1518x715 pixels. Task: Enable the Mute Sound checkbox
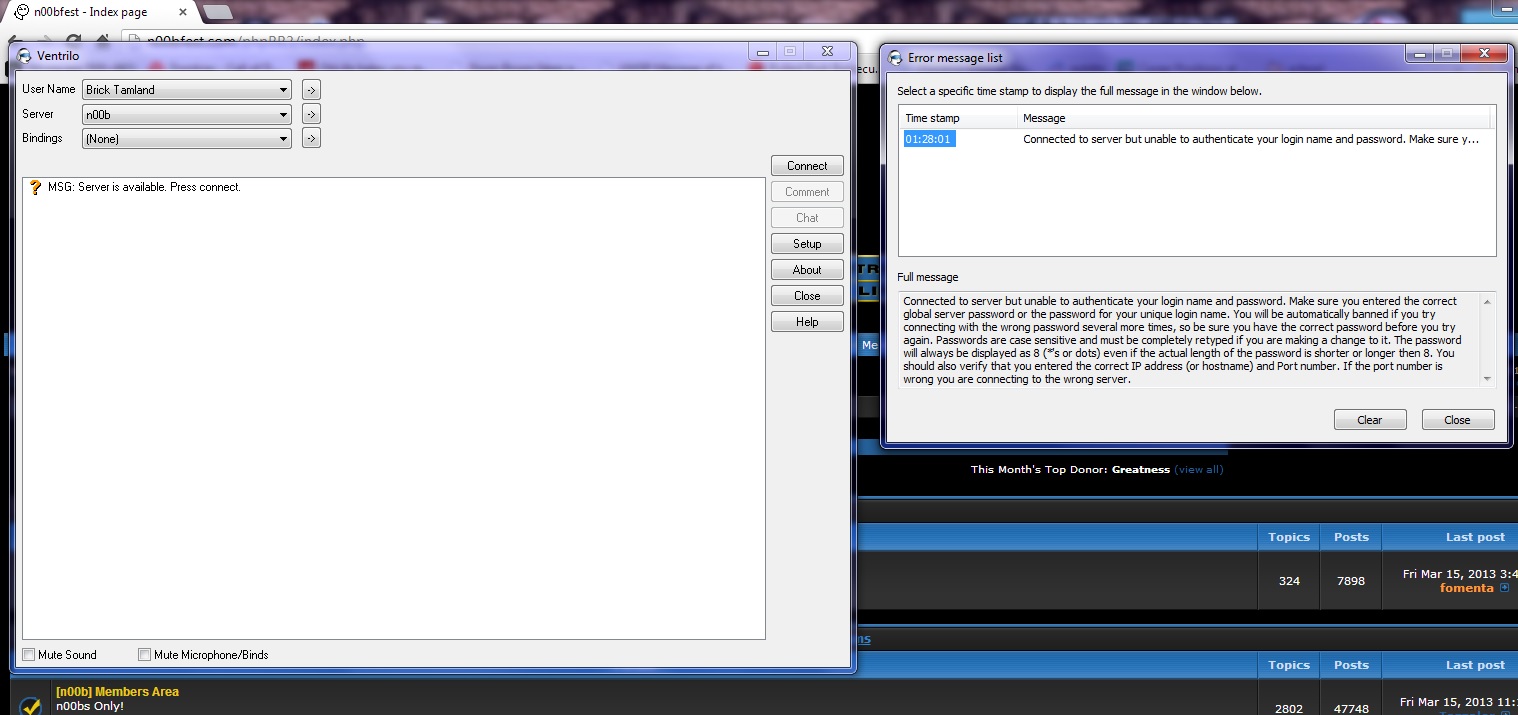coord(30,655)
